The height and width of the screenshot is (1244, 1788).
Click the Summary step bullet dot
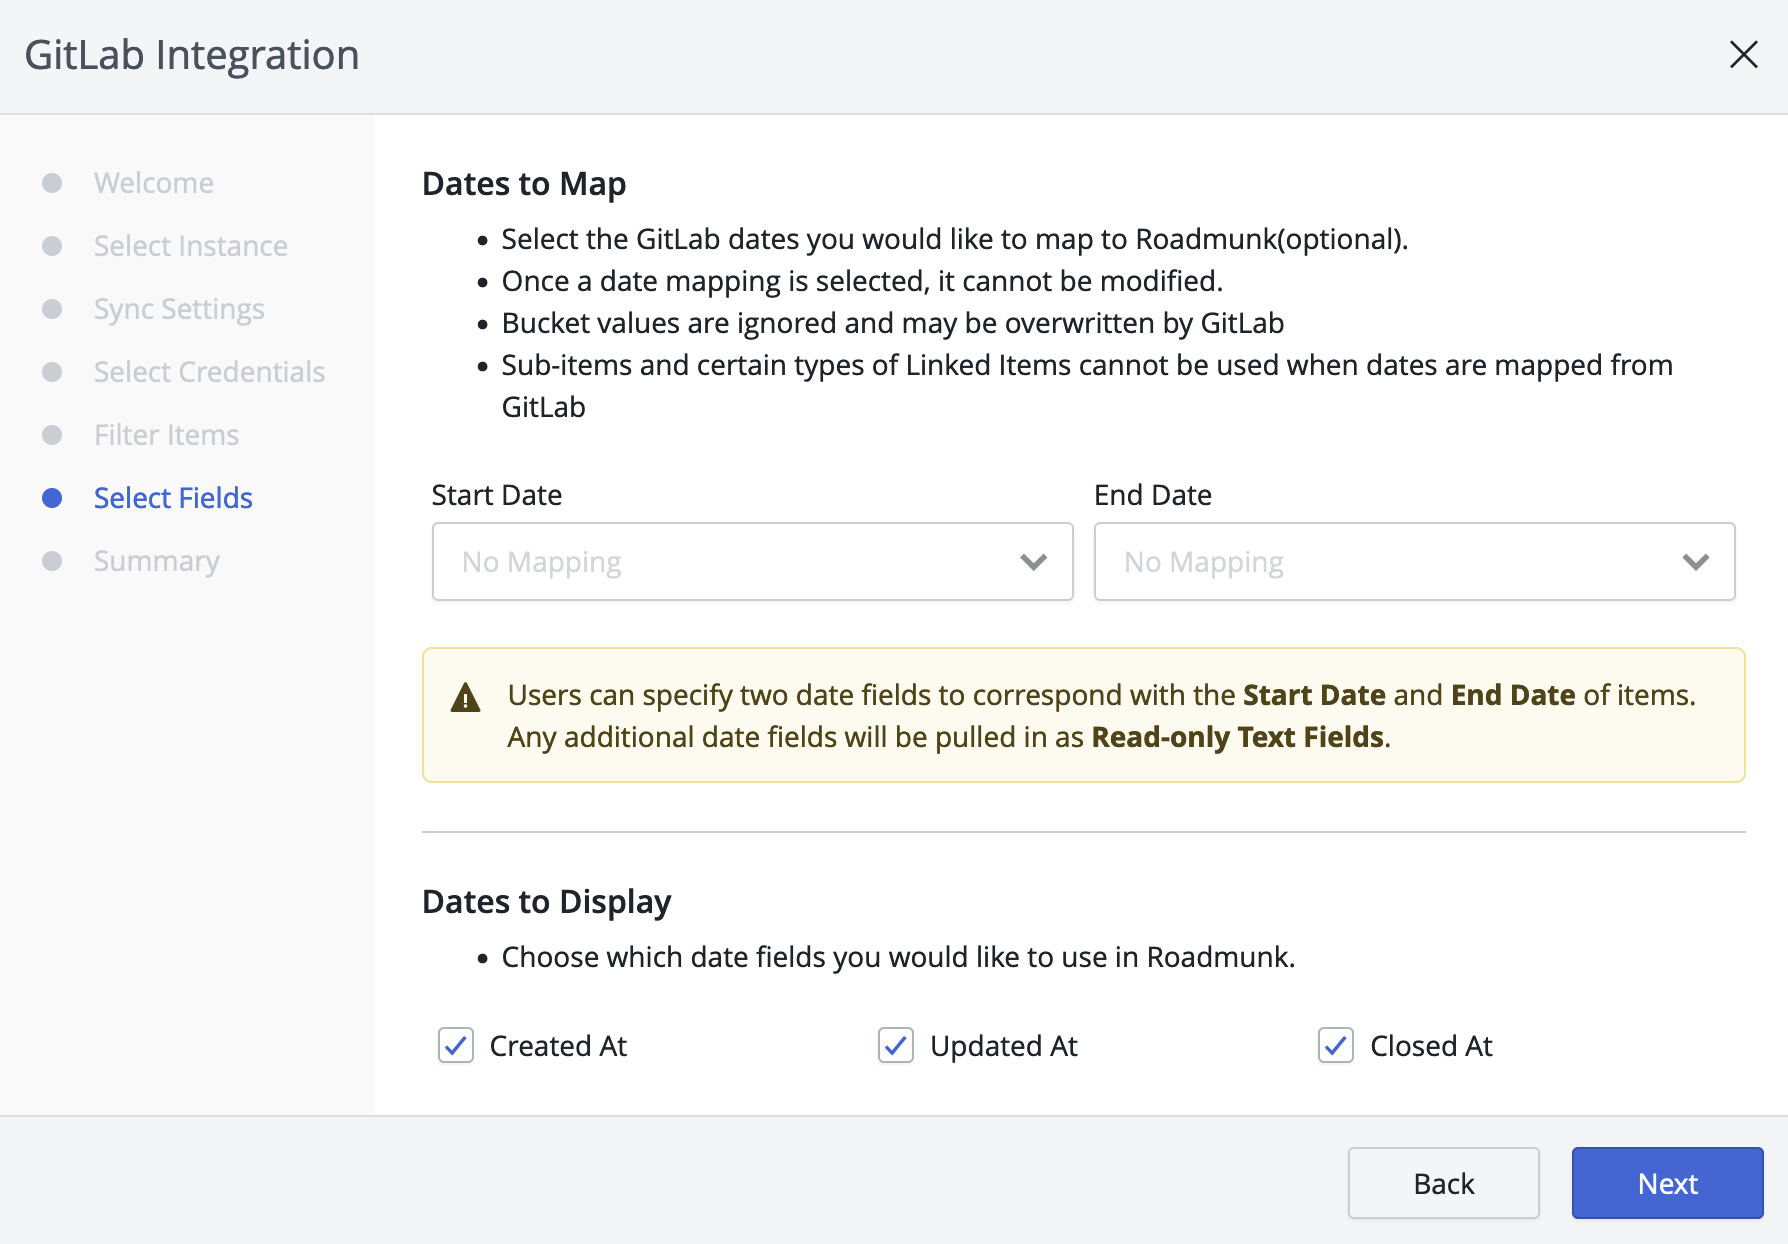point(52,561)
